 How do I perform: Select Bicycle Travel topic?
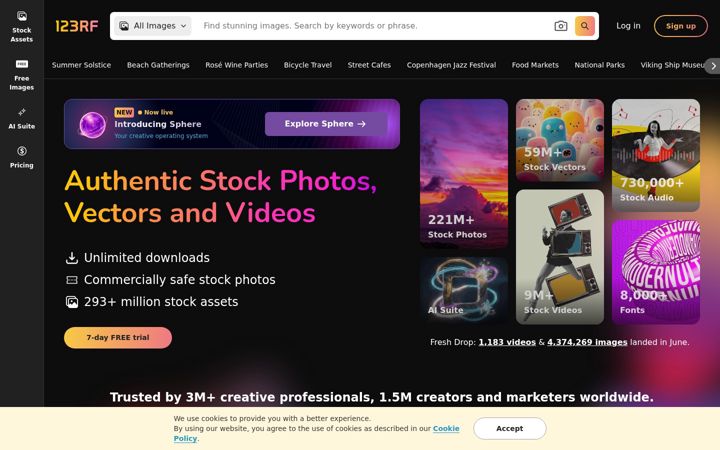308,65
